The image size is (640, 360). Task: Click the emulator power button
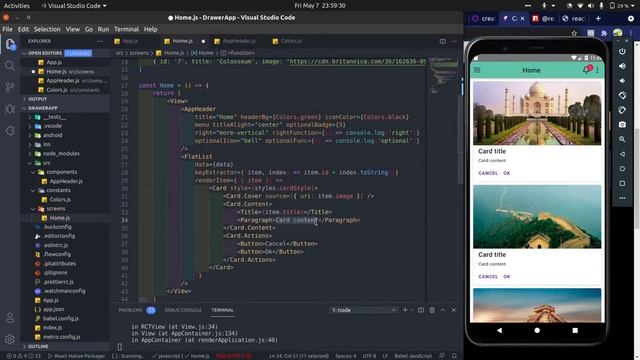622,51
